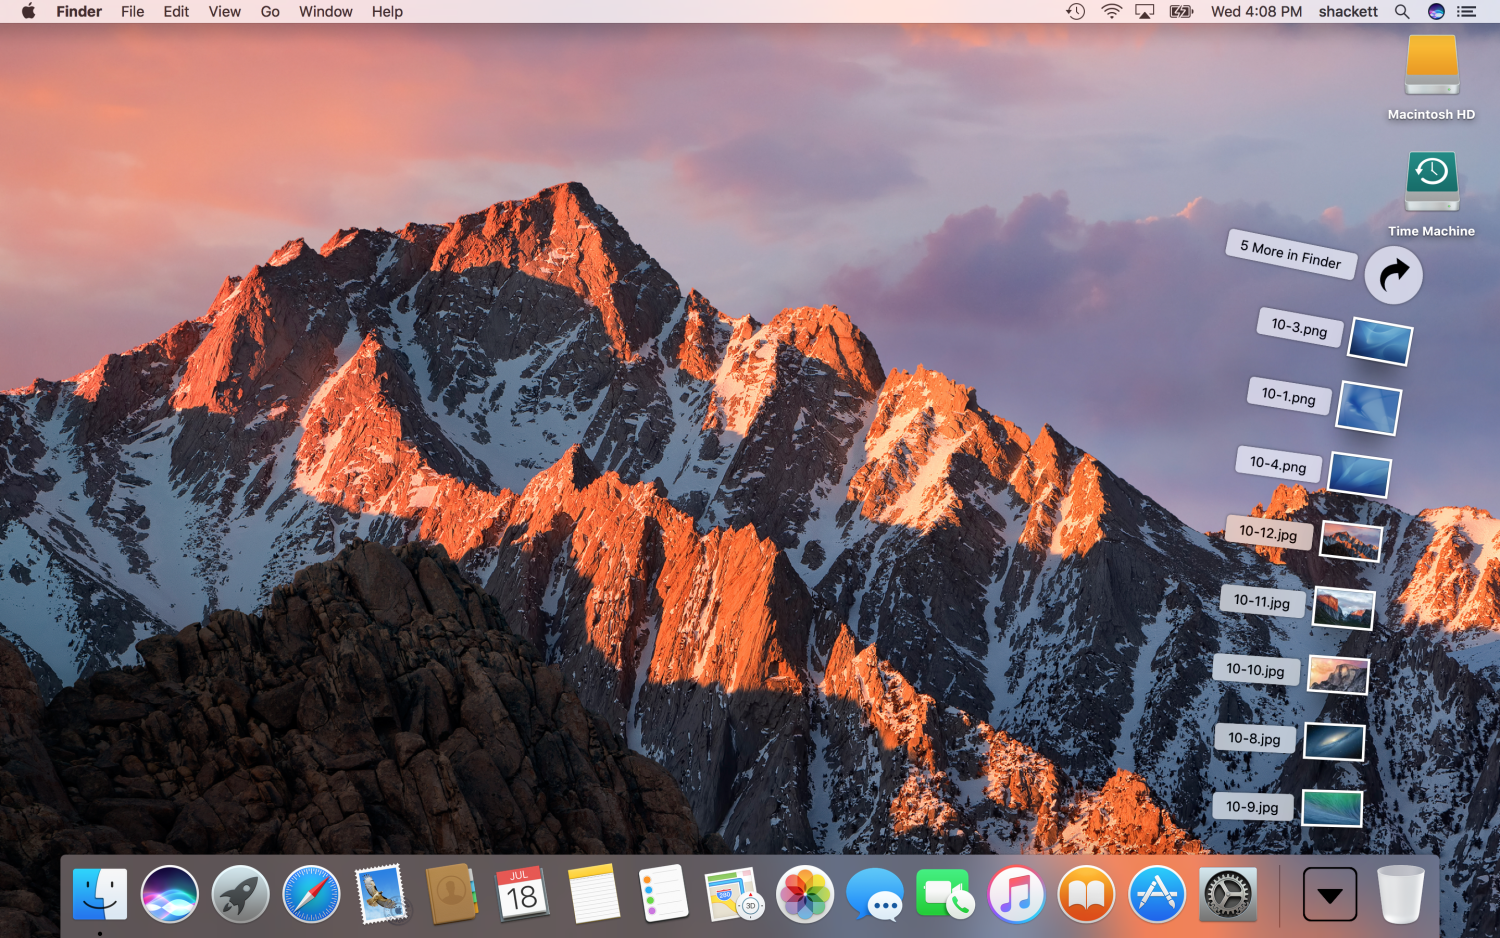
Task: Select the 10-3.png thumbnail in stack
Action: [1380, 340]
